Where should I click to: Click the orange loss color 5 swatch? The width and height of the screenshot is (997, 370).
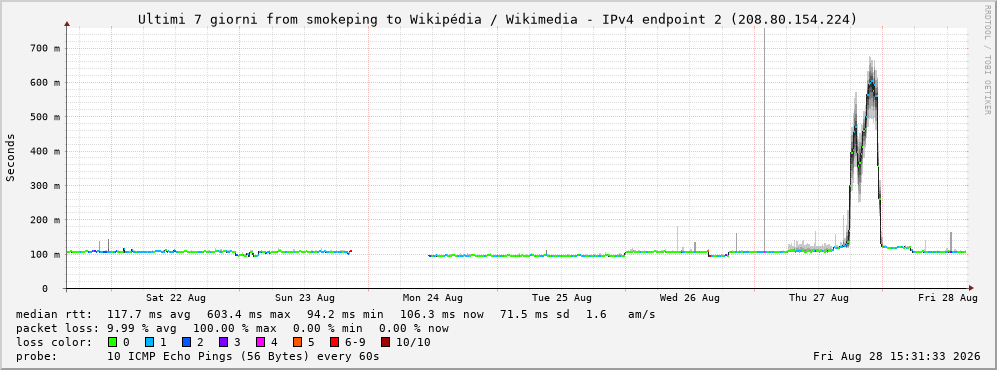[298, 343]
